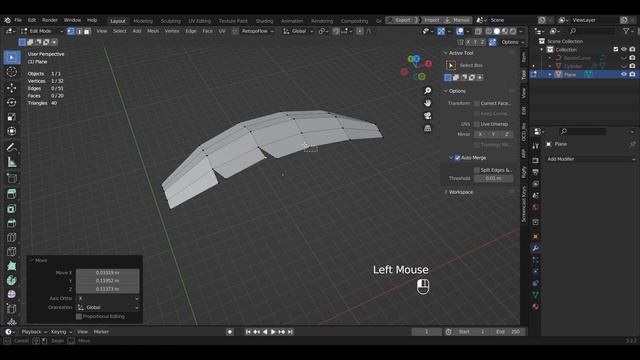Uncheck the Auto Merge checkbox
Image resolution: width=640 pixels, height=360 pixels.
click(x=458, y=158)
